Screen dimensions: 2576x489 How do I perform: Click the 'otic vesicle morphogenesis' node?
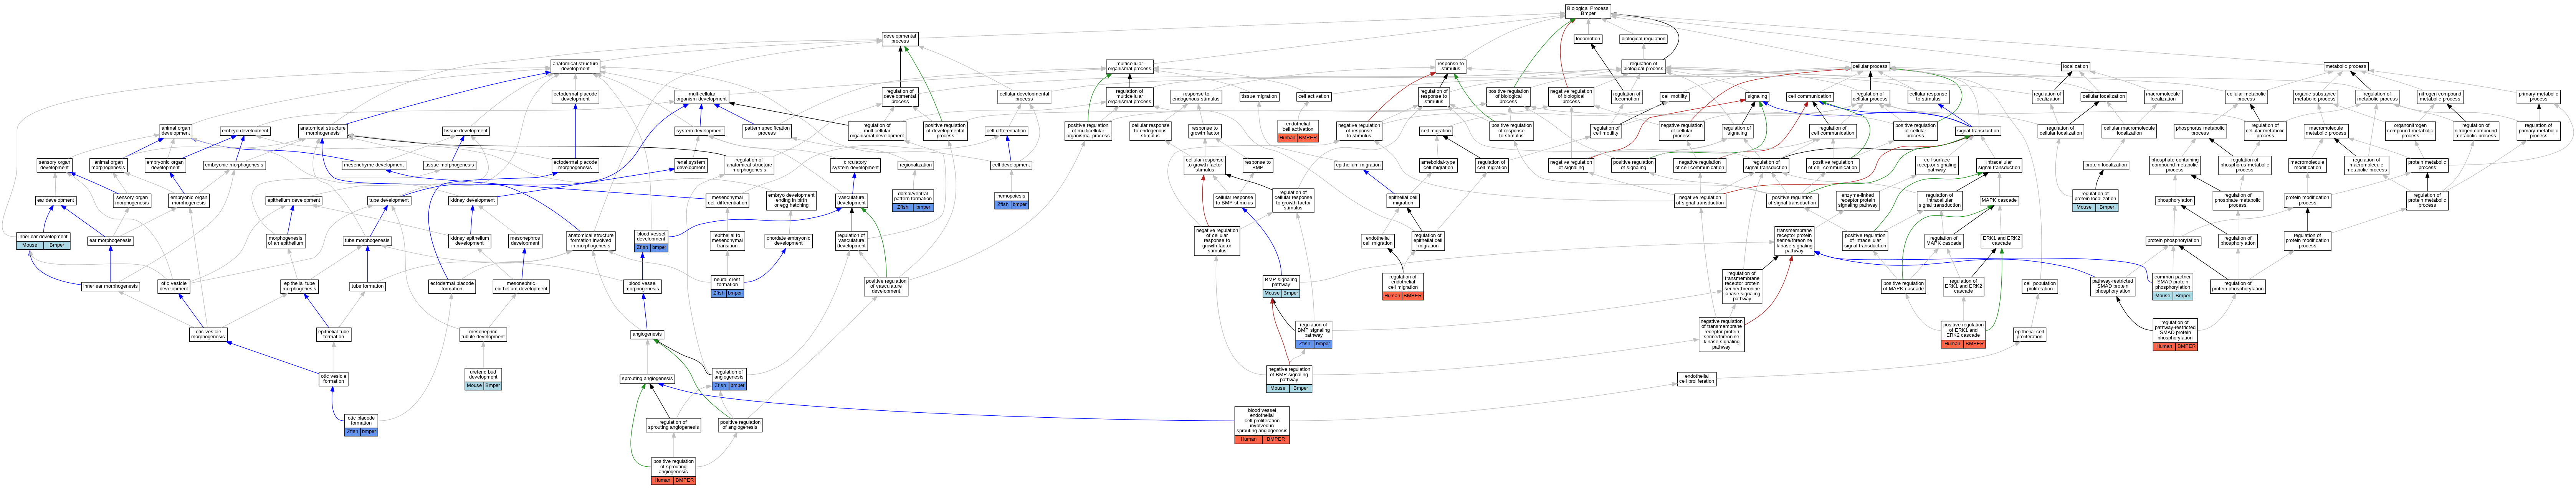[208, 334]
